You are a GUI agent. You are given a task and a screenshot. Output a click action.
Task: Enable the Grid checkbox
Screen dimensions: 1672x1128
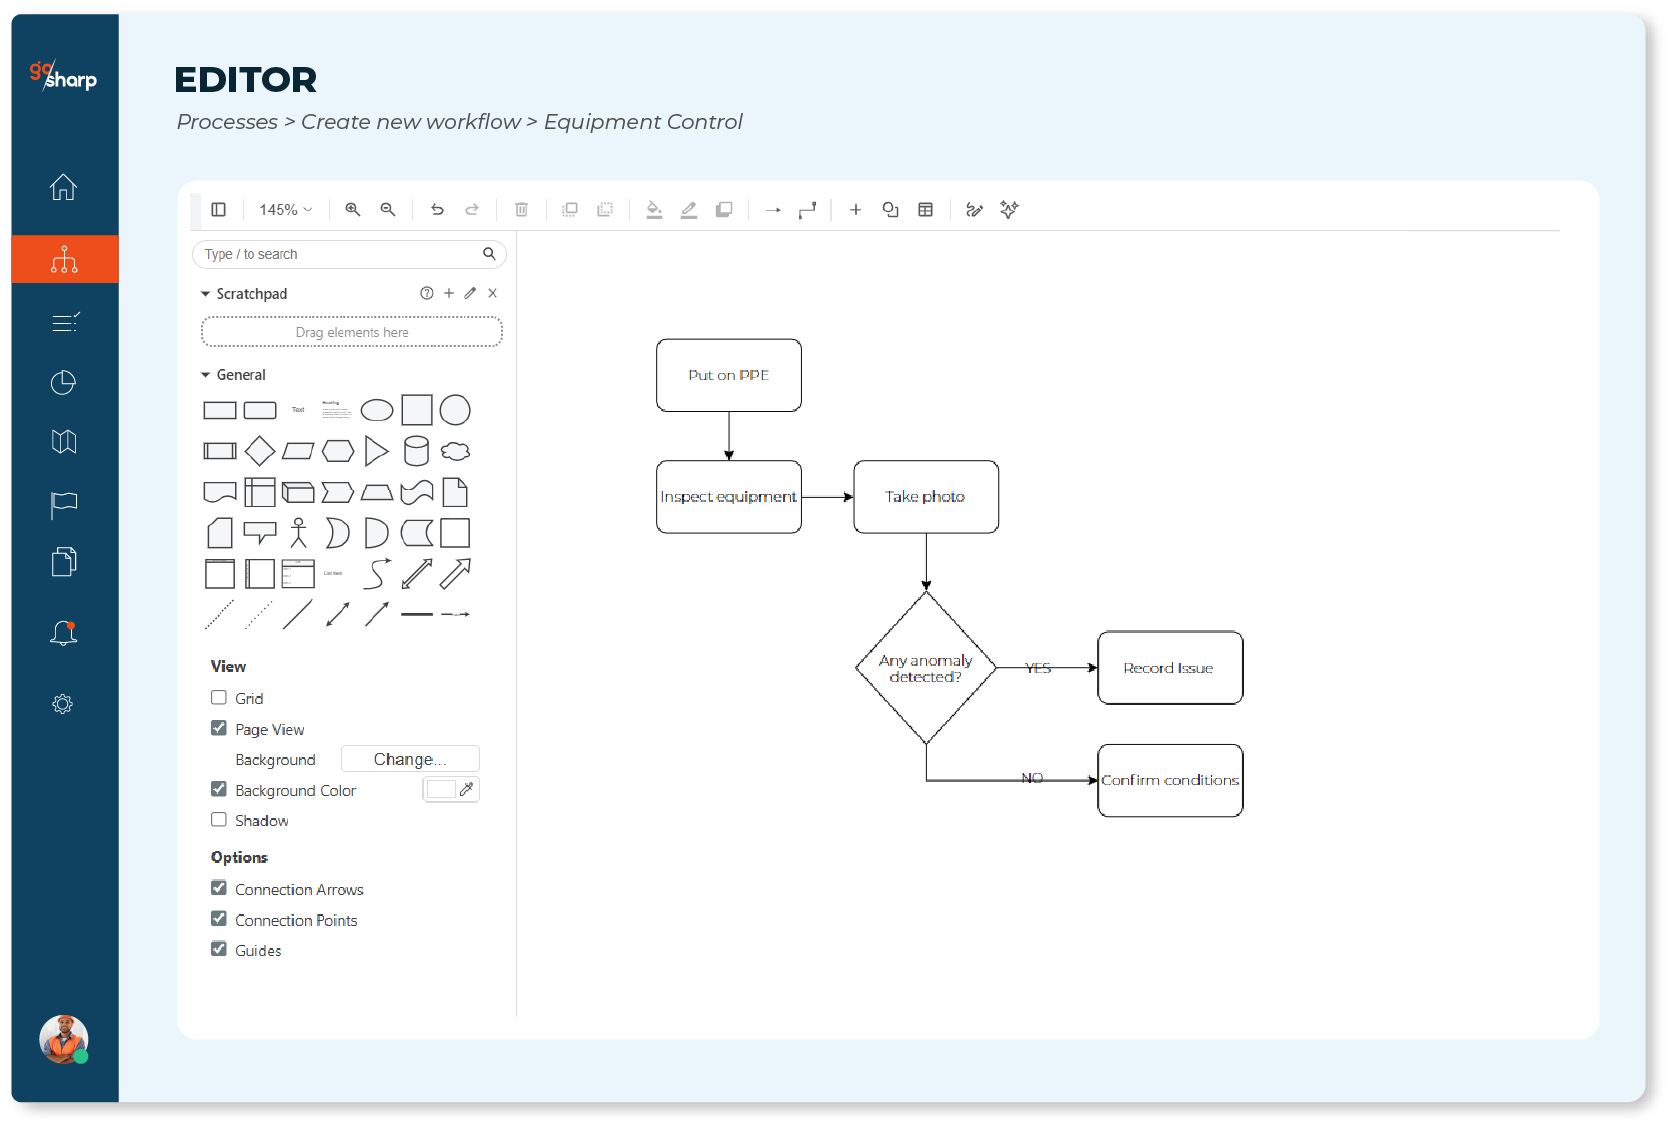click(x=219, y=698)
